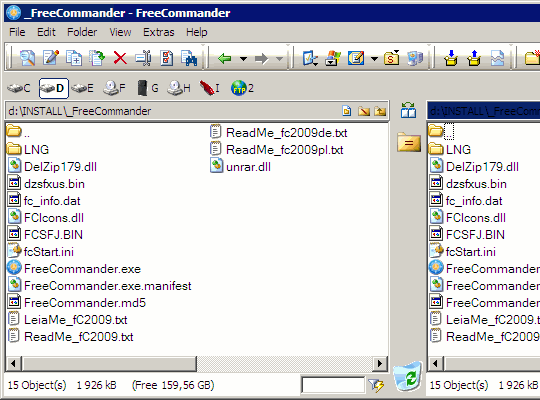Click the equalize panels folder icon
This screenshot has width=540, height=400.
408,142
